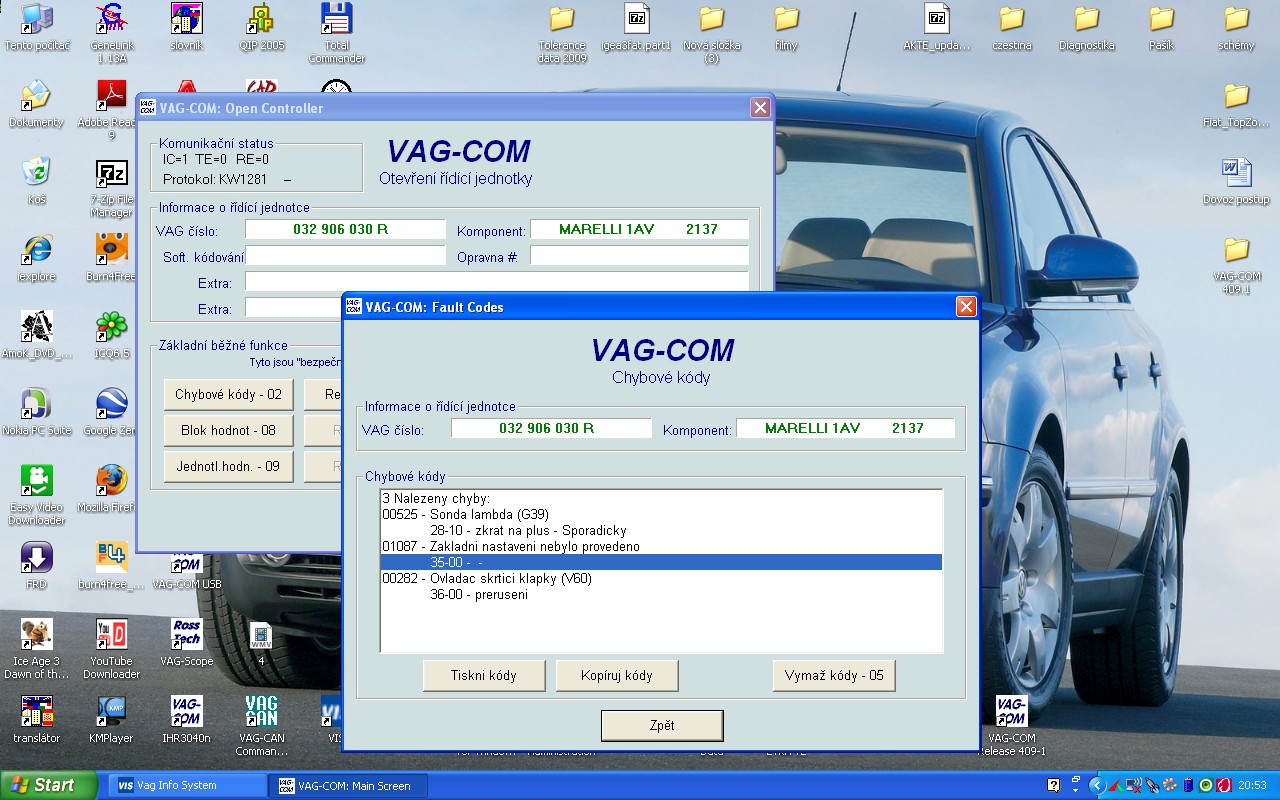Open AKTE_upda archive icon
The image size is (1280, 800).
[937, 26]
